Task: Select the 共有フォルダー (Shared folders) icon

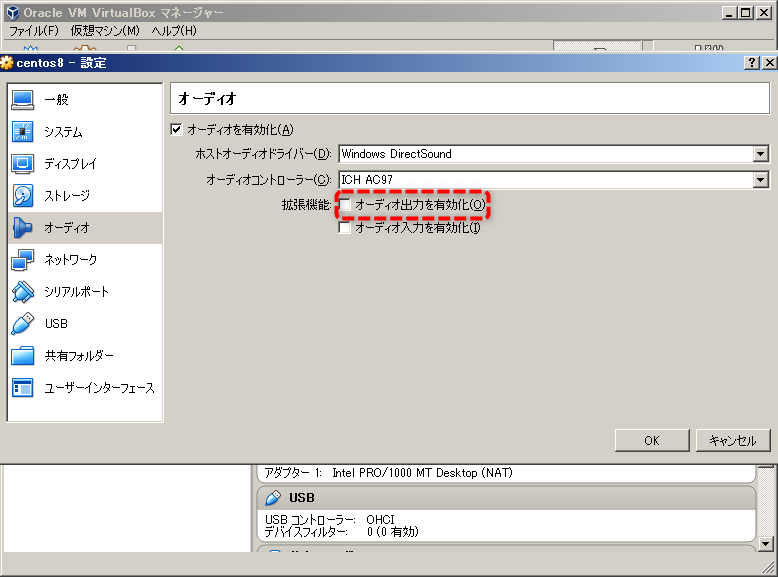Action: tap(22, 356)
